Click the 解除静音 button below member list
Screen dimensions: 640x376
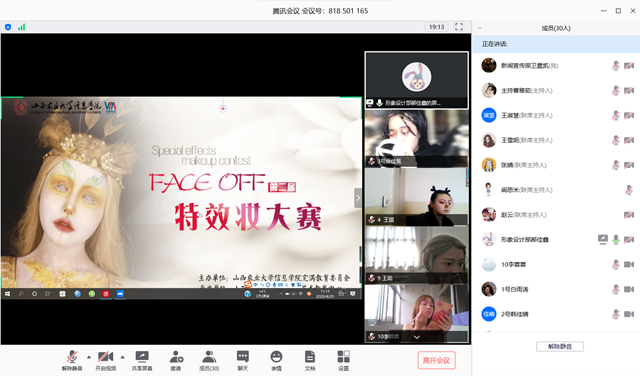pyautogui.click(x=560, y=346)
